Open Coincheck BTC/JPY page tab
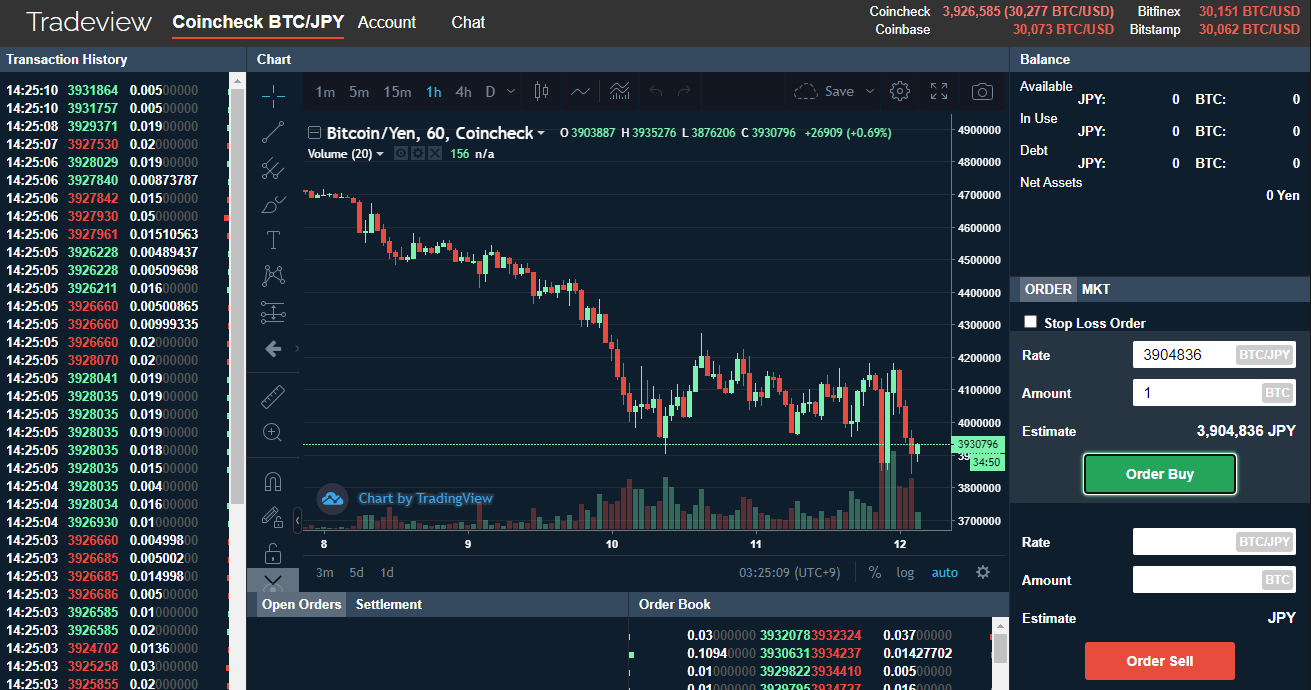Screen dimensions: 1311x690 pos(258,22)
